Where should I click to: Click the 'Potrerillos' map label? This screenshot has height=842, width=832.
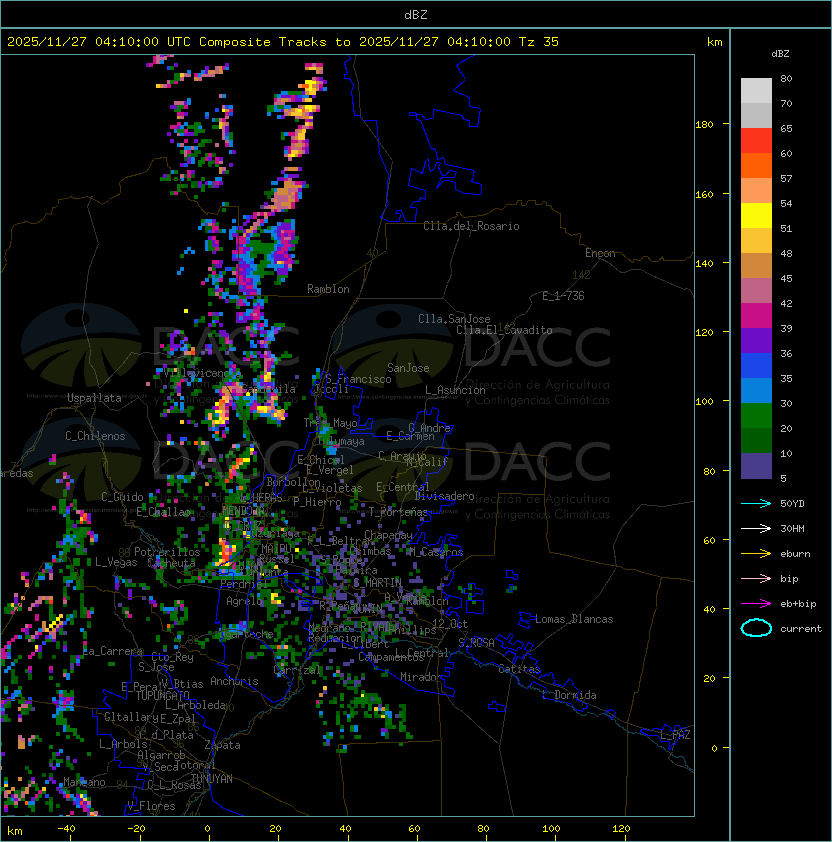pos(167,552)
